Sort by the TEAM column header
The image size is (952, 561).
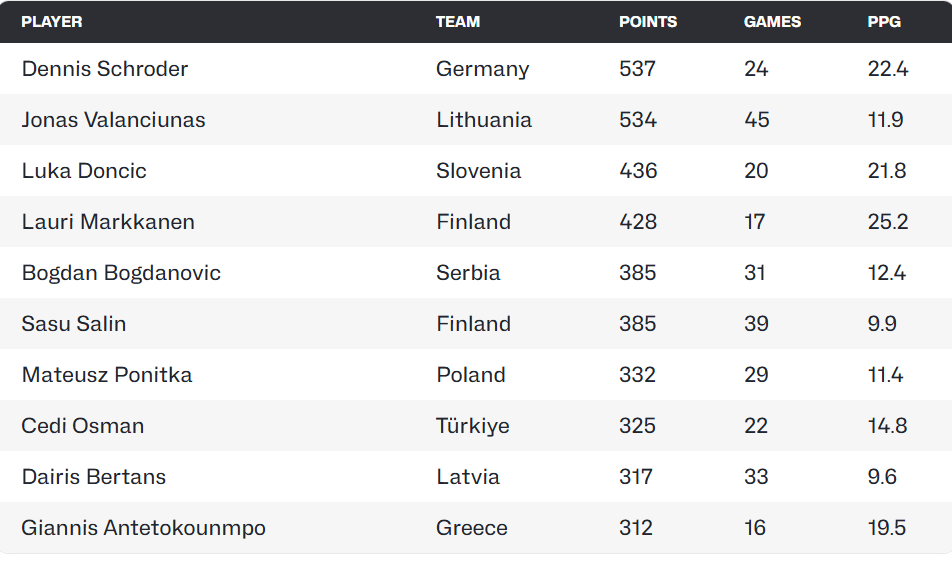[x=458, y=21]
